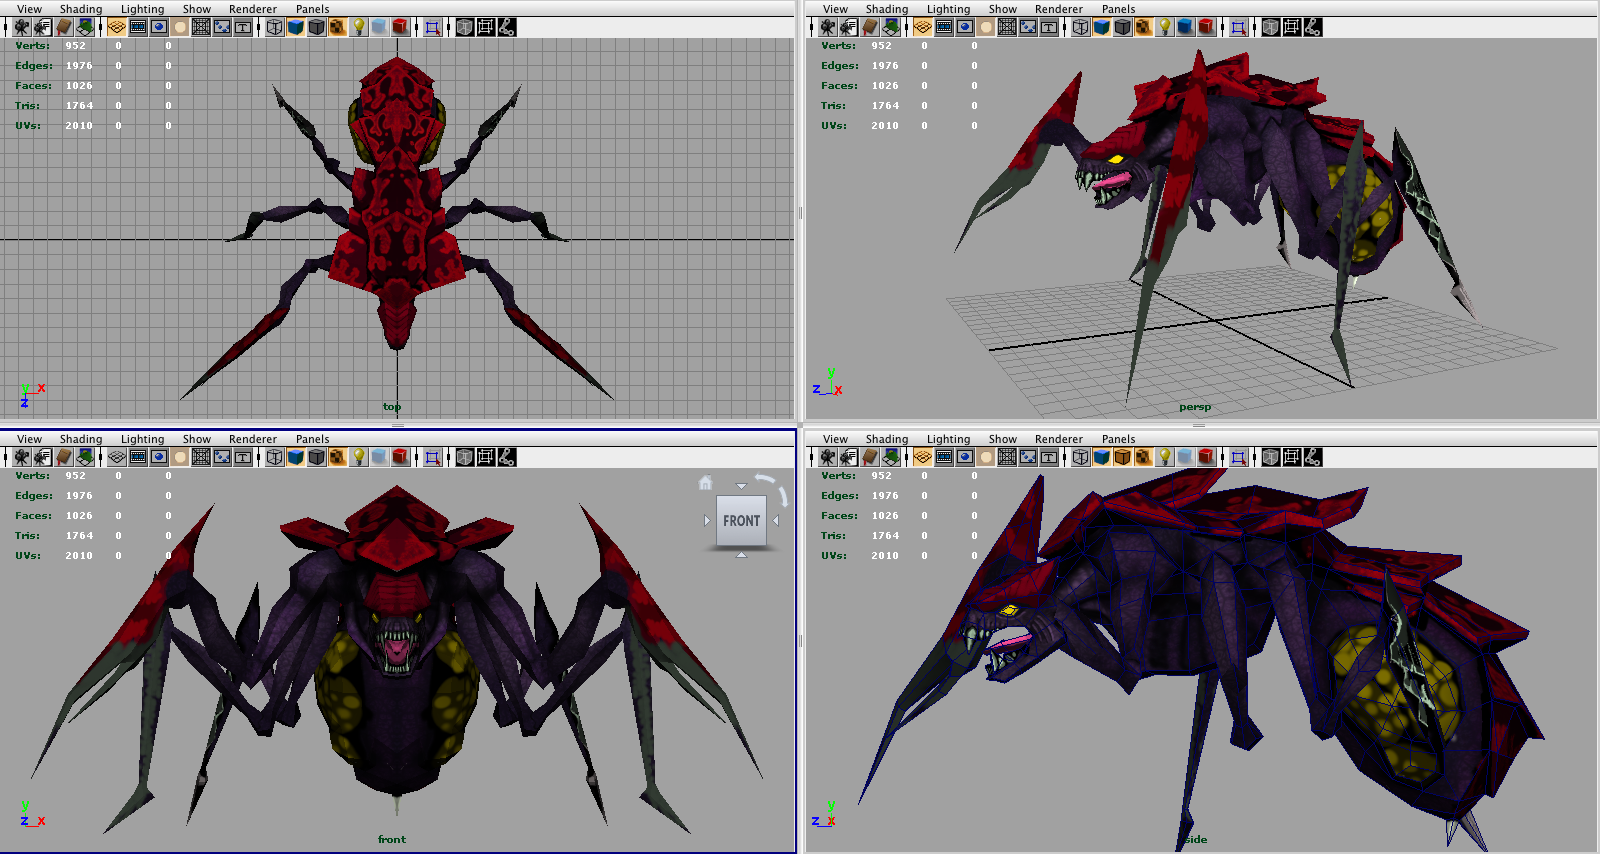
Task: Open Shading menu in top panel
Action: coord(81,9)
